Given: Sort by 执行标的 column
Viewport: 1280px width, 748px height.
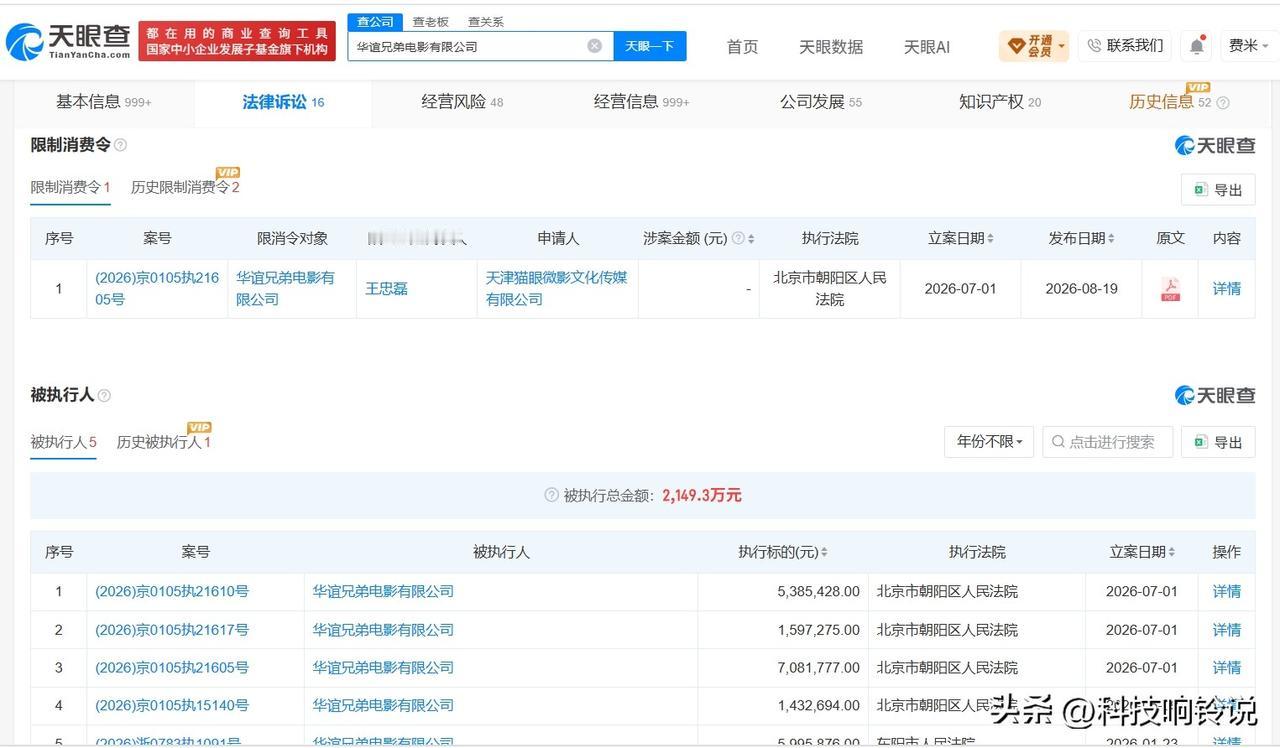Looking at the screenshot, I should (x=824, y=552).
